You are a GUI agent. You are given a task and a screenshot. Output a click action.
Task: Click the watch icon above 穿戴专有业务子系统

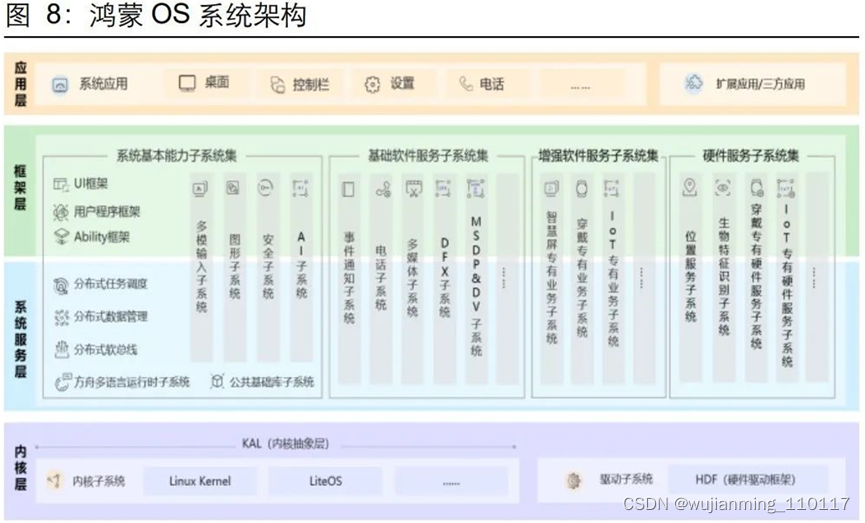(x=581, y=189)
